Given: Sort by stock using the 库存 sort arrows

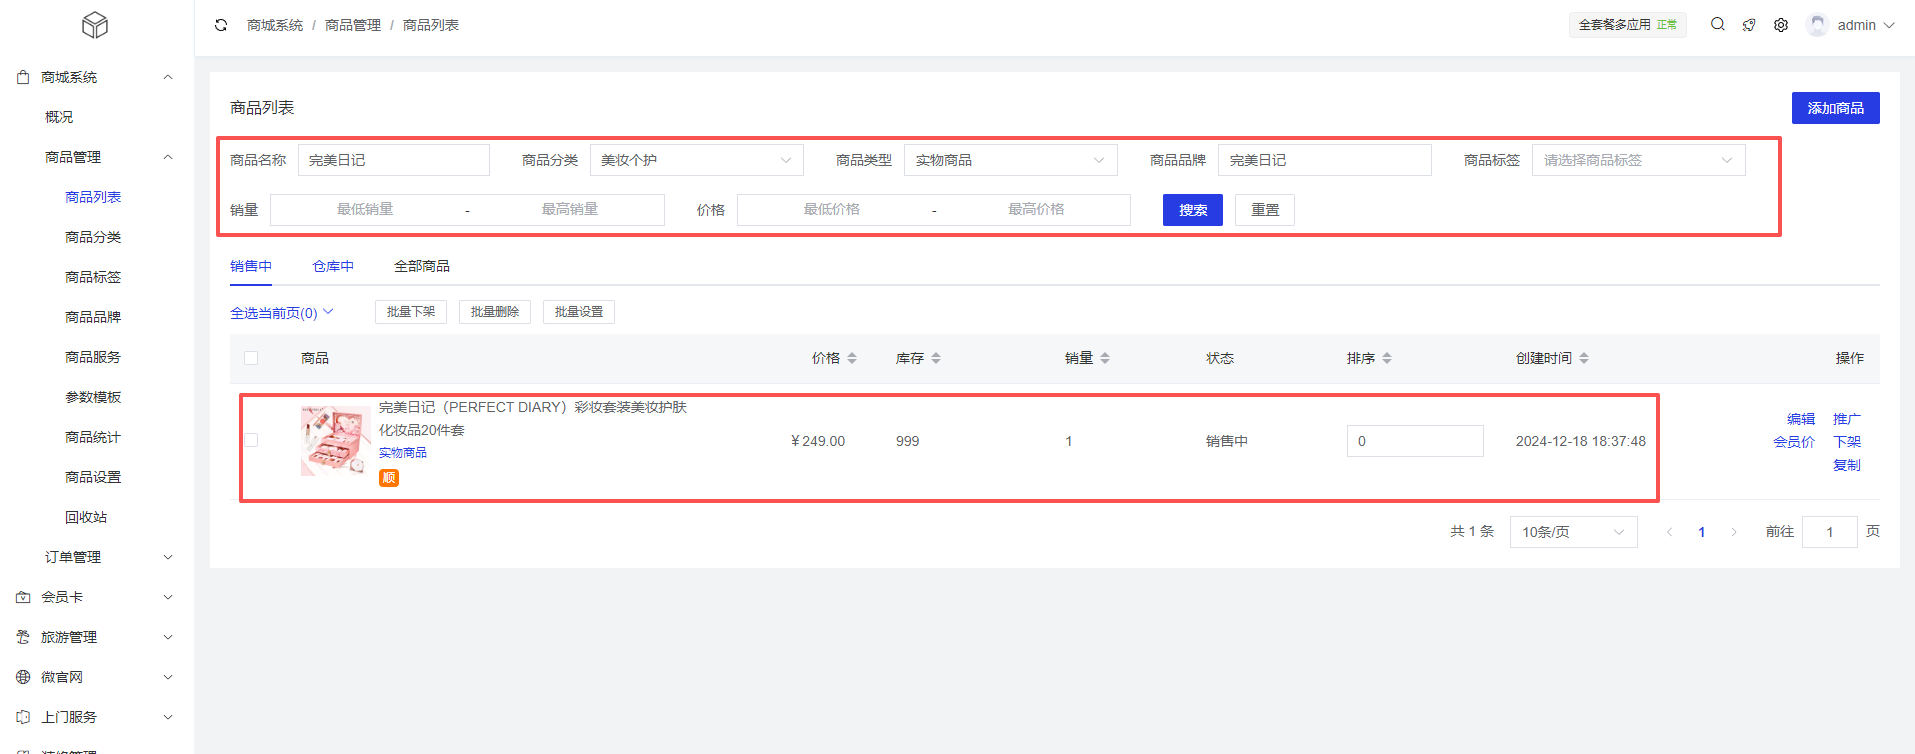Looking at the screenshot, I should [x=936, y=358].
